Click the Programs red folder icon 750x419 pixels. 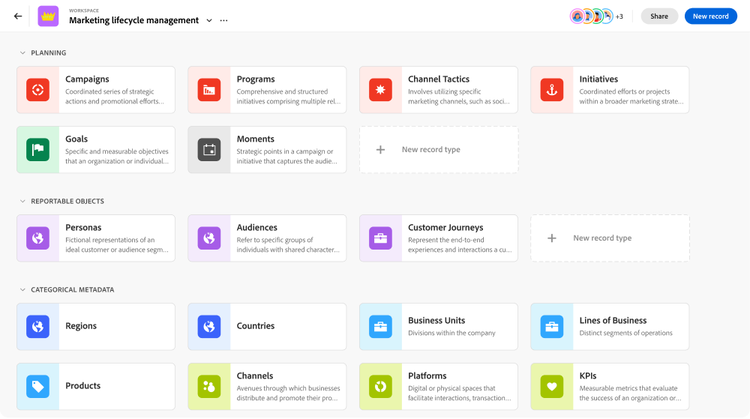pos(209,90)
